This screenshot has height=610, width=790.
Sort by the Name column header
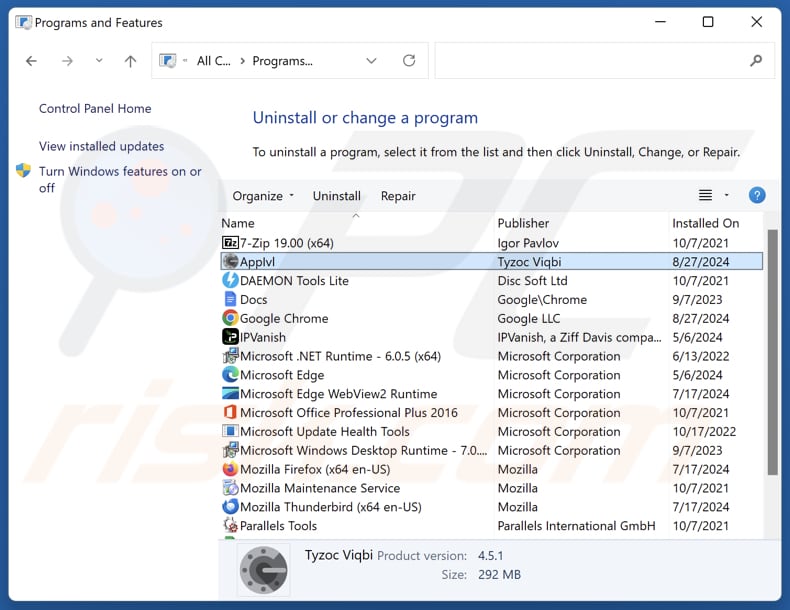(x=238, y=223)
